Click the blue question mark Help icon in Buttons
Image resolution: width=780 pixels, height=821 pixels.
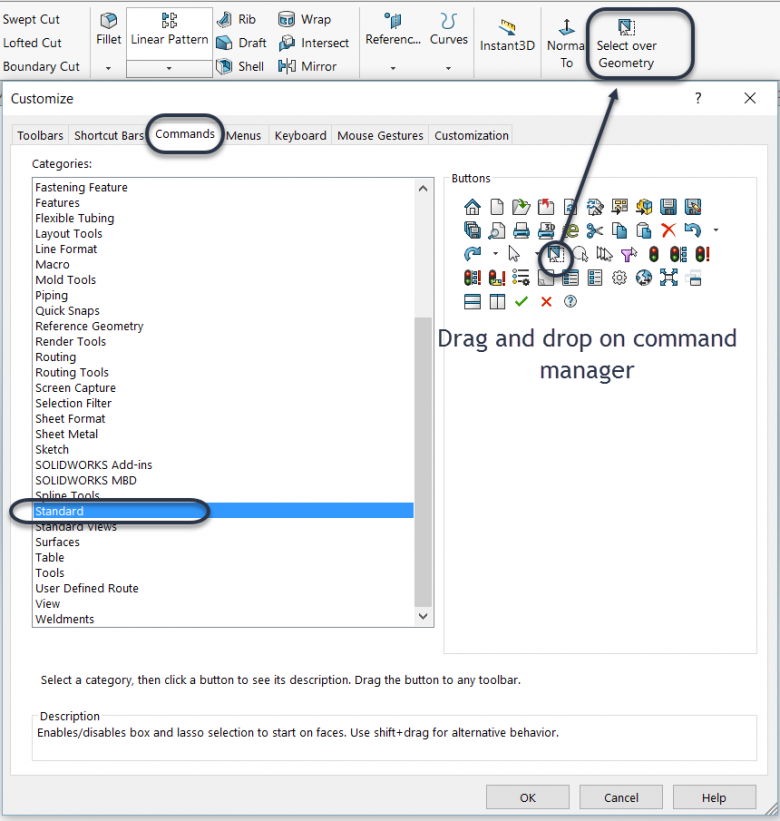570,302
